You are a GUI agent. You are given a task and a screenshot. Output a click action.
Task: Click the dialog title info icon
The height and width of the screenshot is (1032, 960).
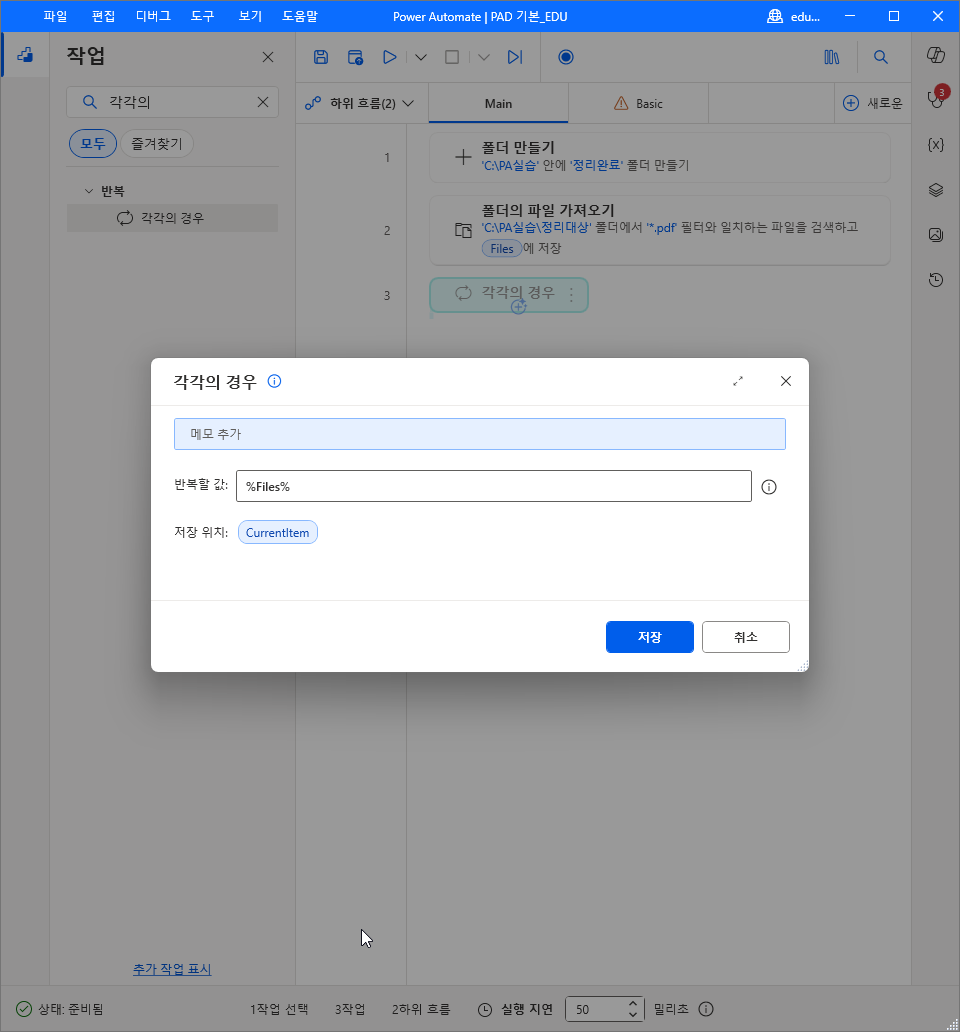(274, 381)
